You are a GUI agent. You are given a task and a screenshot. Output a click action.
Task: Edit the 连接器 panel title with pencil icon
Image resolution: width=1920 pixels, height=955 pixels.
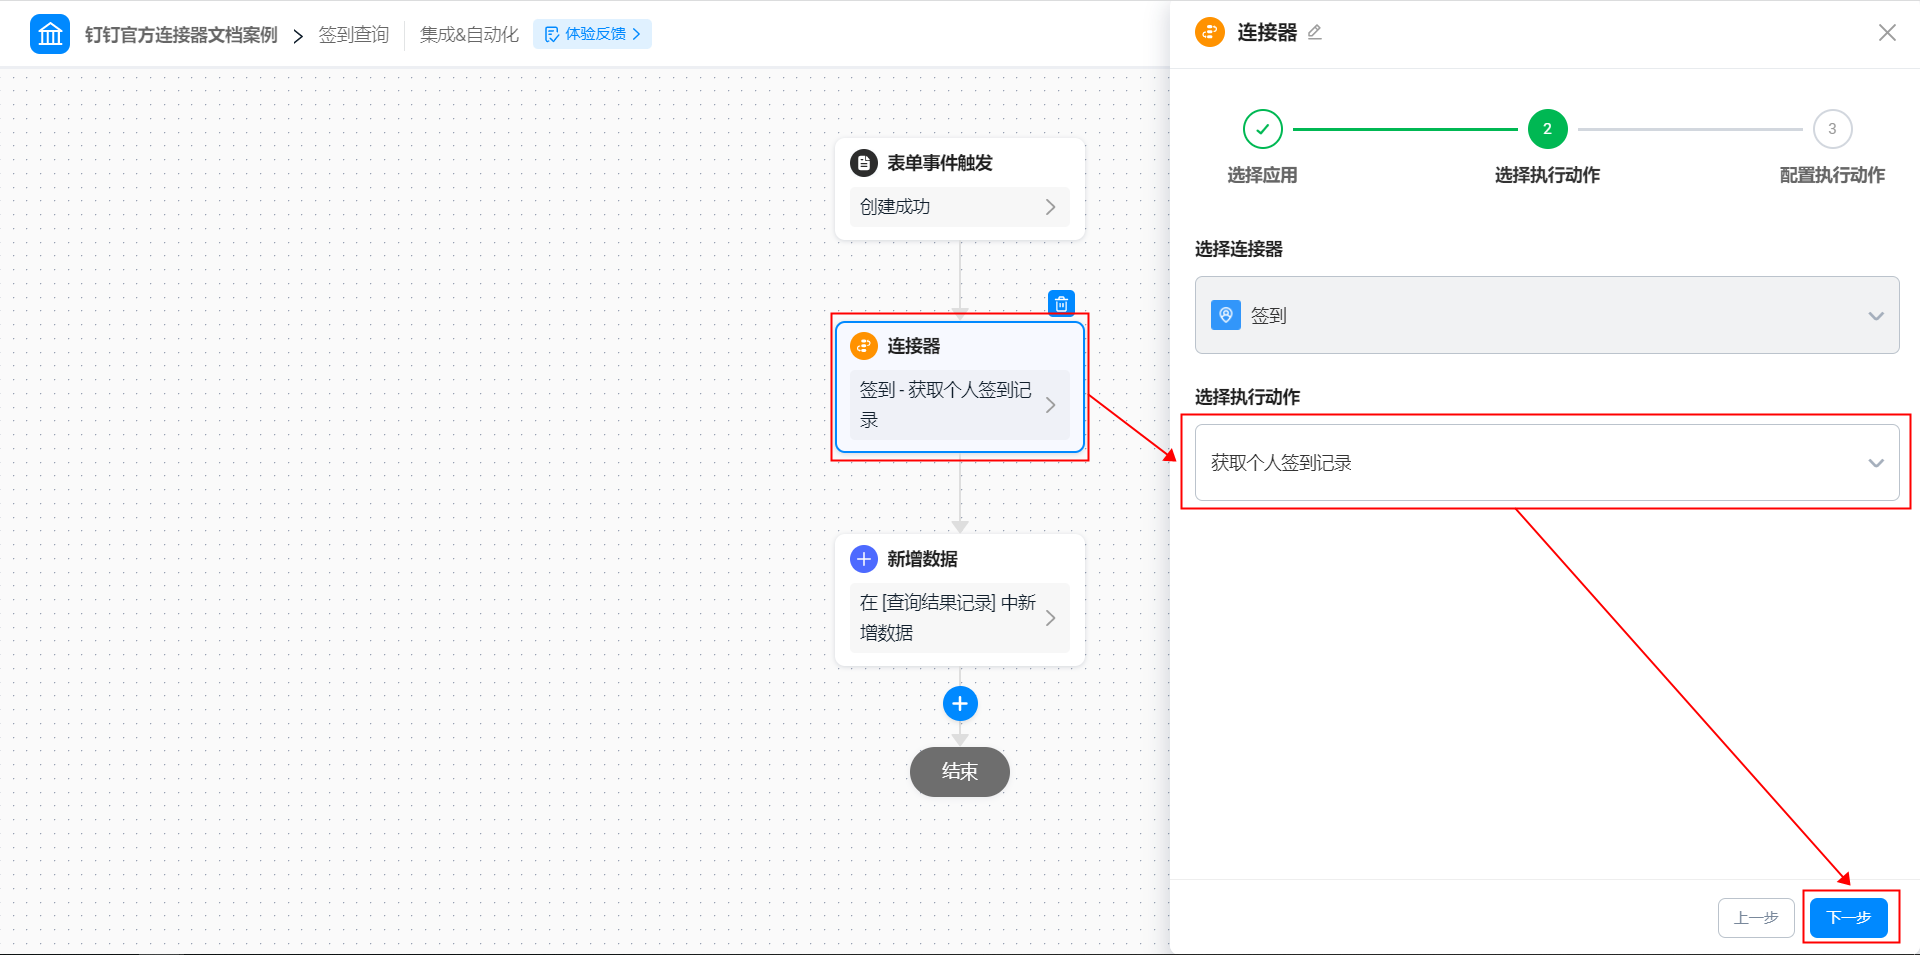coord(1315,33)
